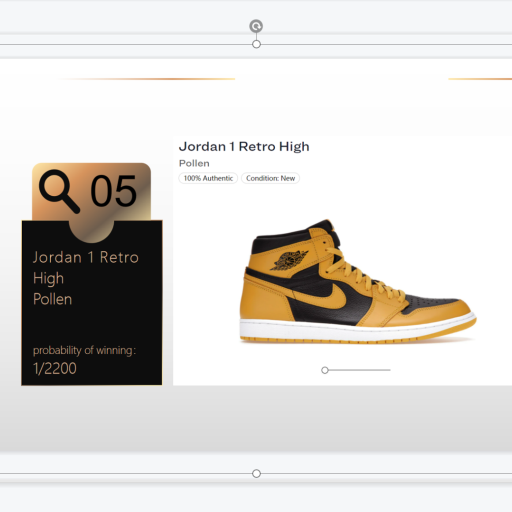The width and height of the screenshot is (512, 512).
Task: Click the Jordan wings logo on the sneaker
Action: click(x=289, y=260)
